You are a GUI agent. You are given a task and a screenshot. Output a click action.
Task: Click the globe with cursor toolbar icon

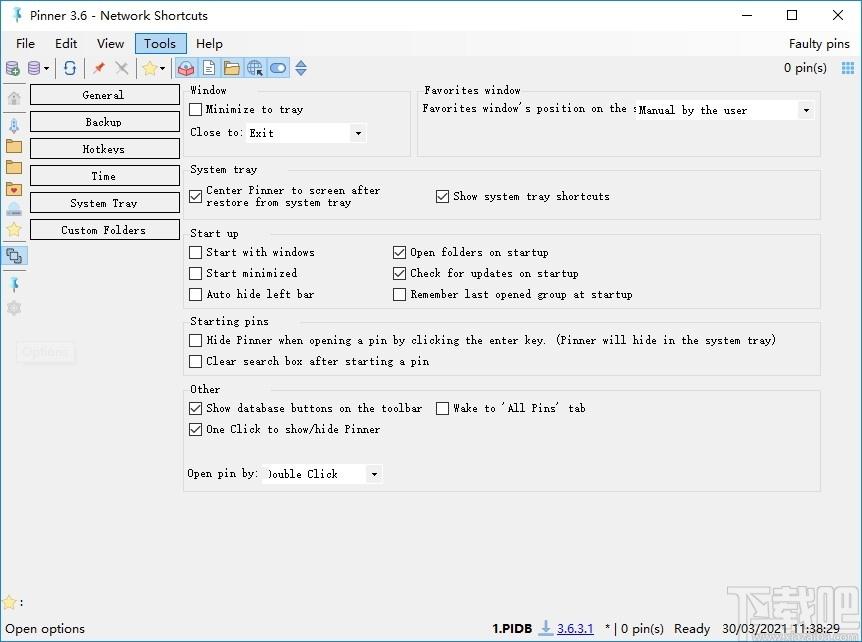tap(255, 68)
